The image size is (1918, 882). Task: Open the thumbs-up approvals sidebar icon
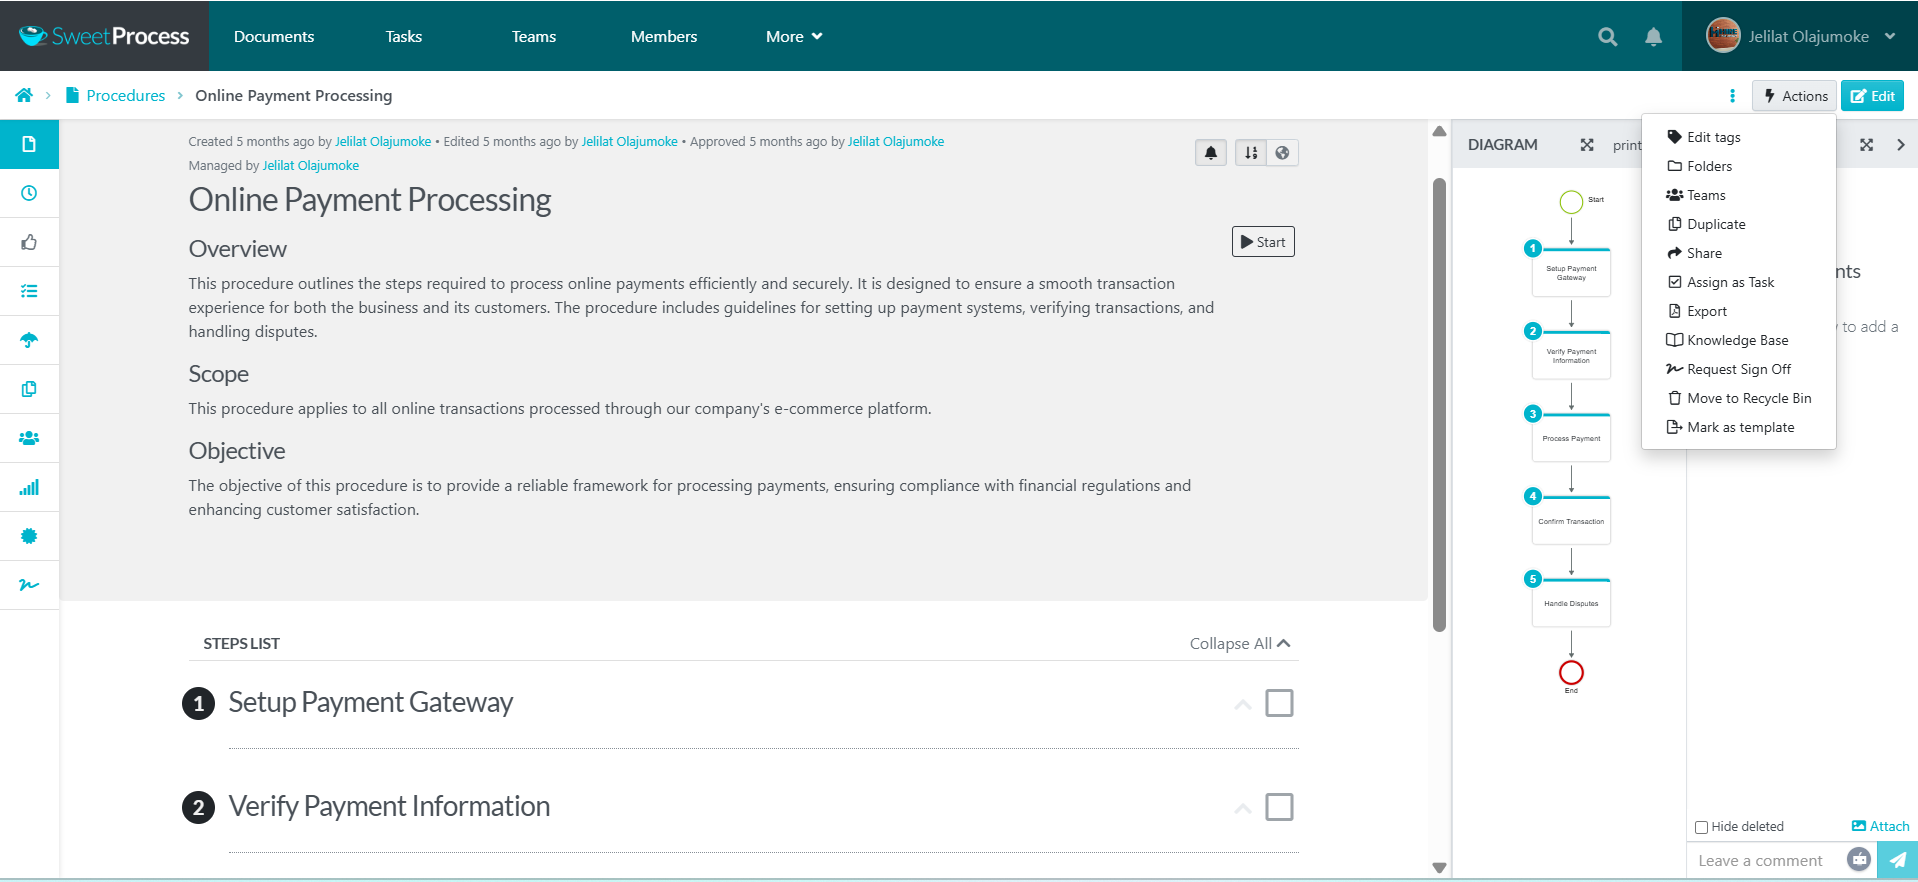tap(29, 242)
